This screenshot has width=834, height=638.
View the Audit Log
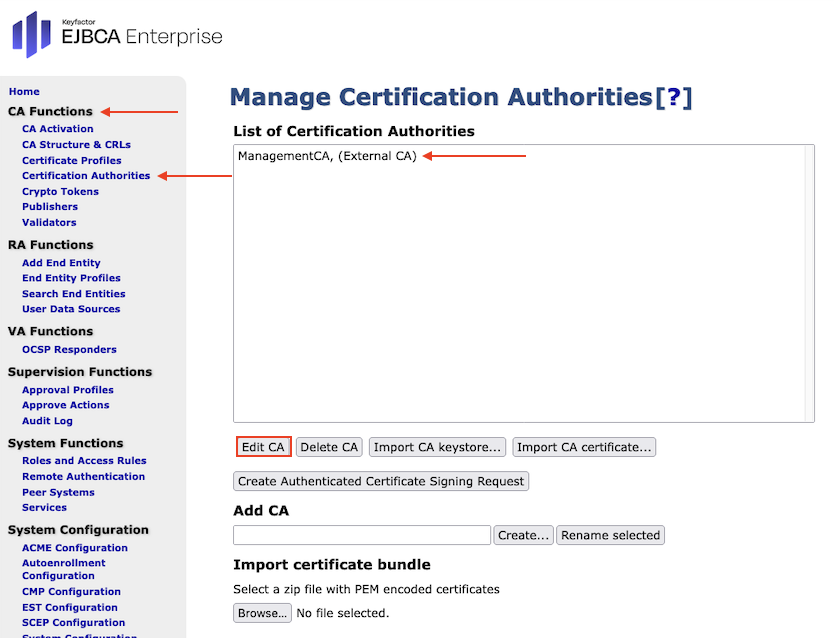(x=47, y=421)
